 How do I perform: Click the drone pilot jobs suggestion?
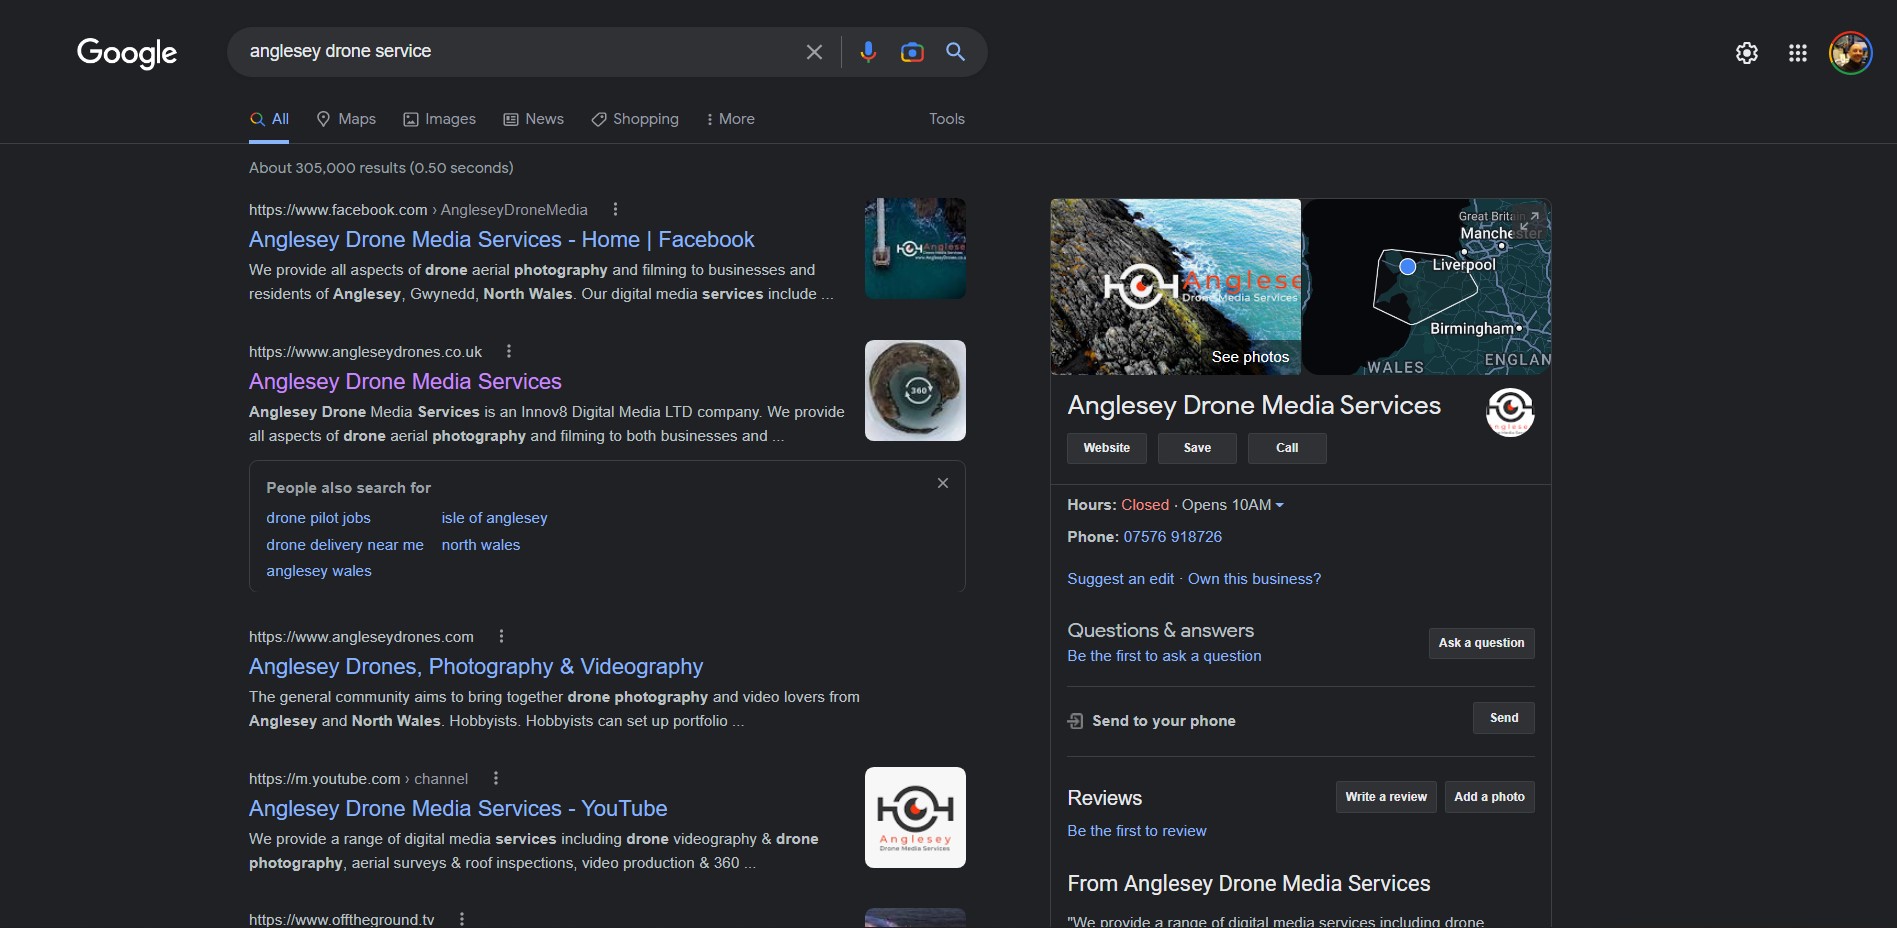click(x=318, y=518)
